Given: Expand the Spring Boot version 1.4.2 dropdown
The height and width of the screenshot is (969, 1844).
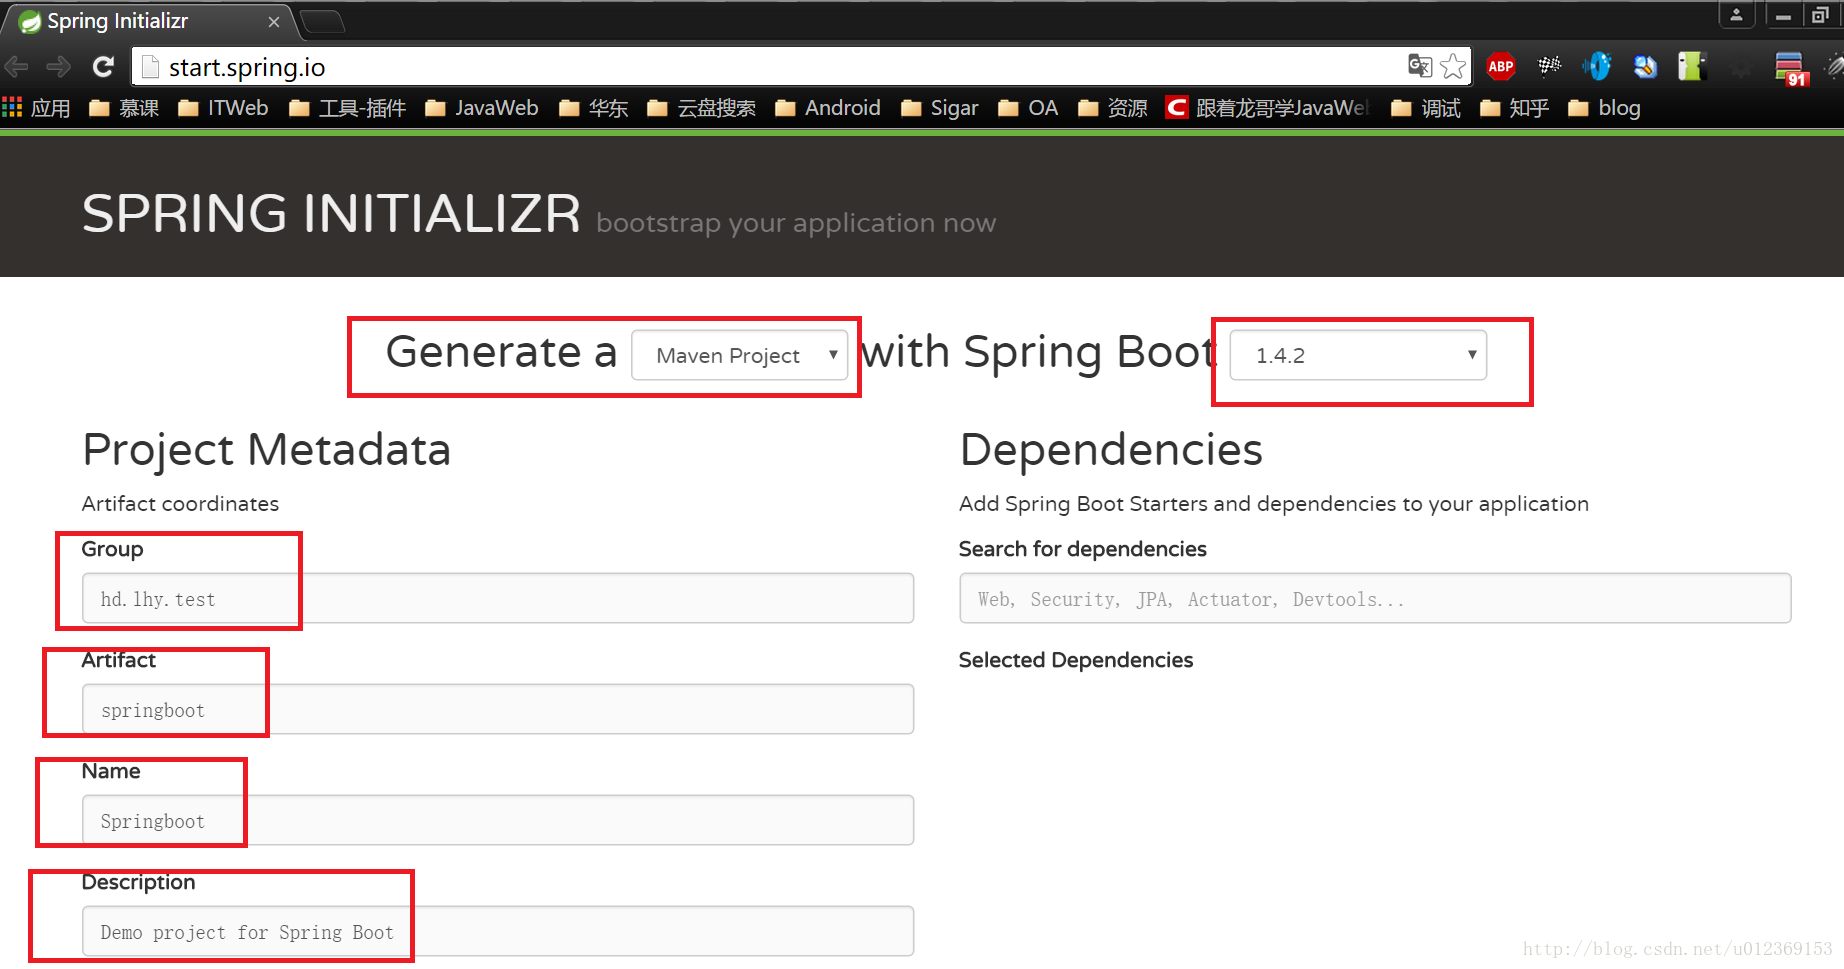Looking at the screenshot, I should (1357, 355).
